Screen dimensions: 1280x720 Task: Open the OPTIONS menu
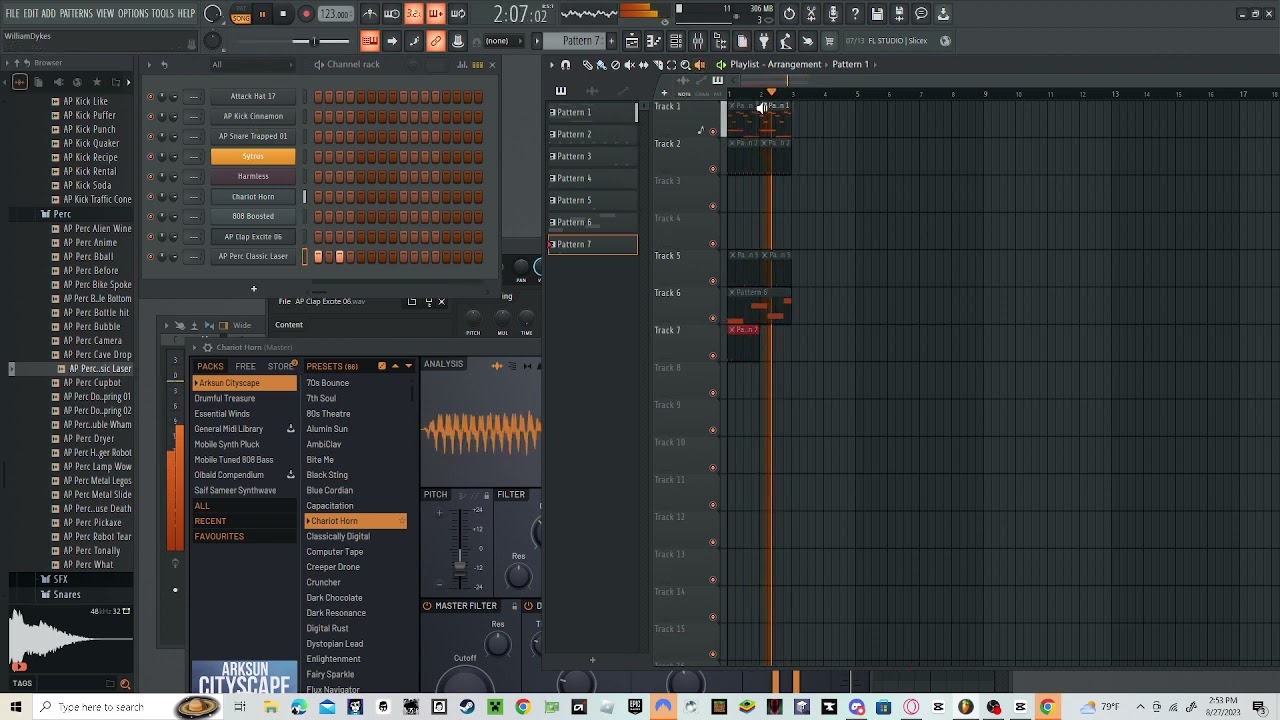click(x=133, y=14)
